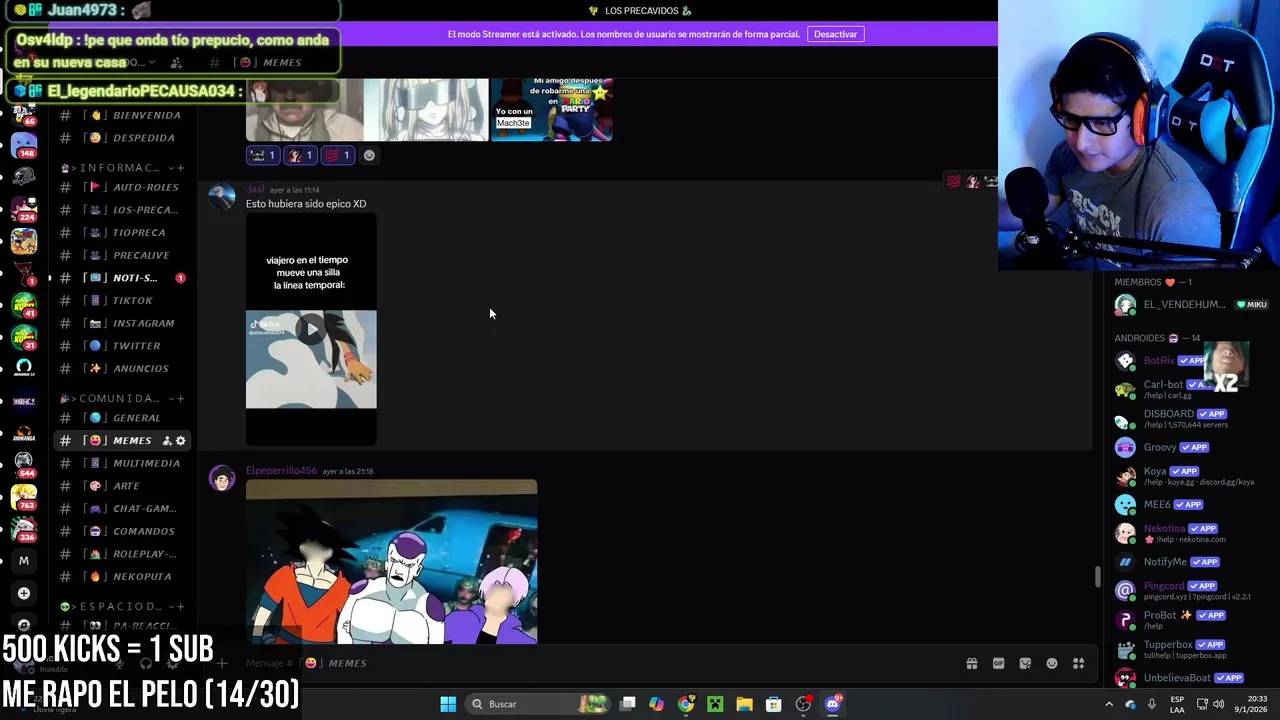Open Copilot from taskbar

(x=656, y=704)
